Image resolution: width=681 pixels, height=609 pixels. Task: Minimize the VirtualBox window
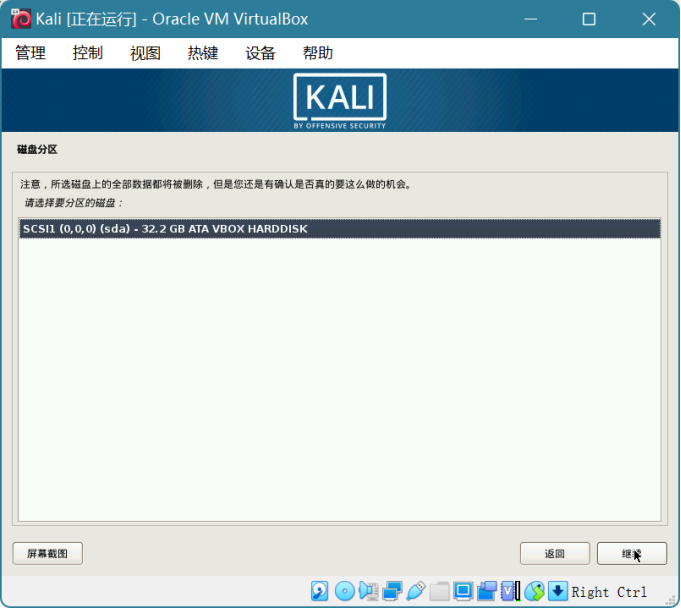coord(530,19)
